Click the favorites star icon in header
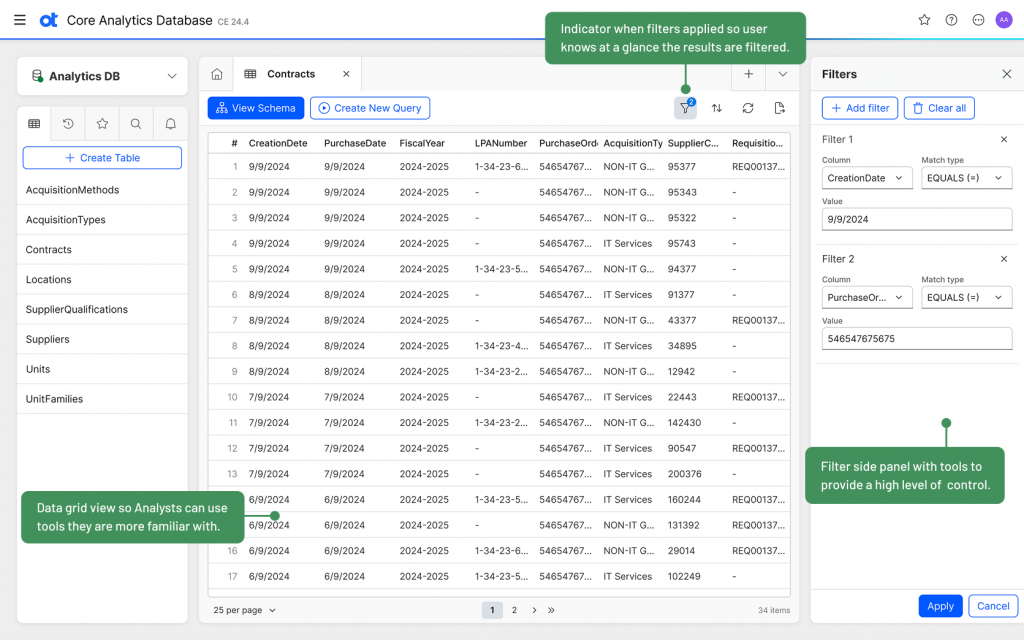1024x640 pixels. 924,20
